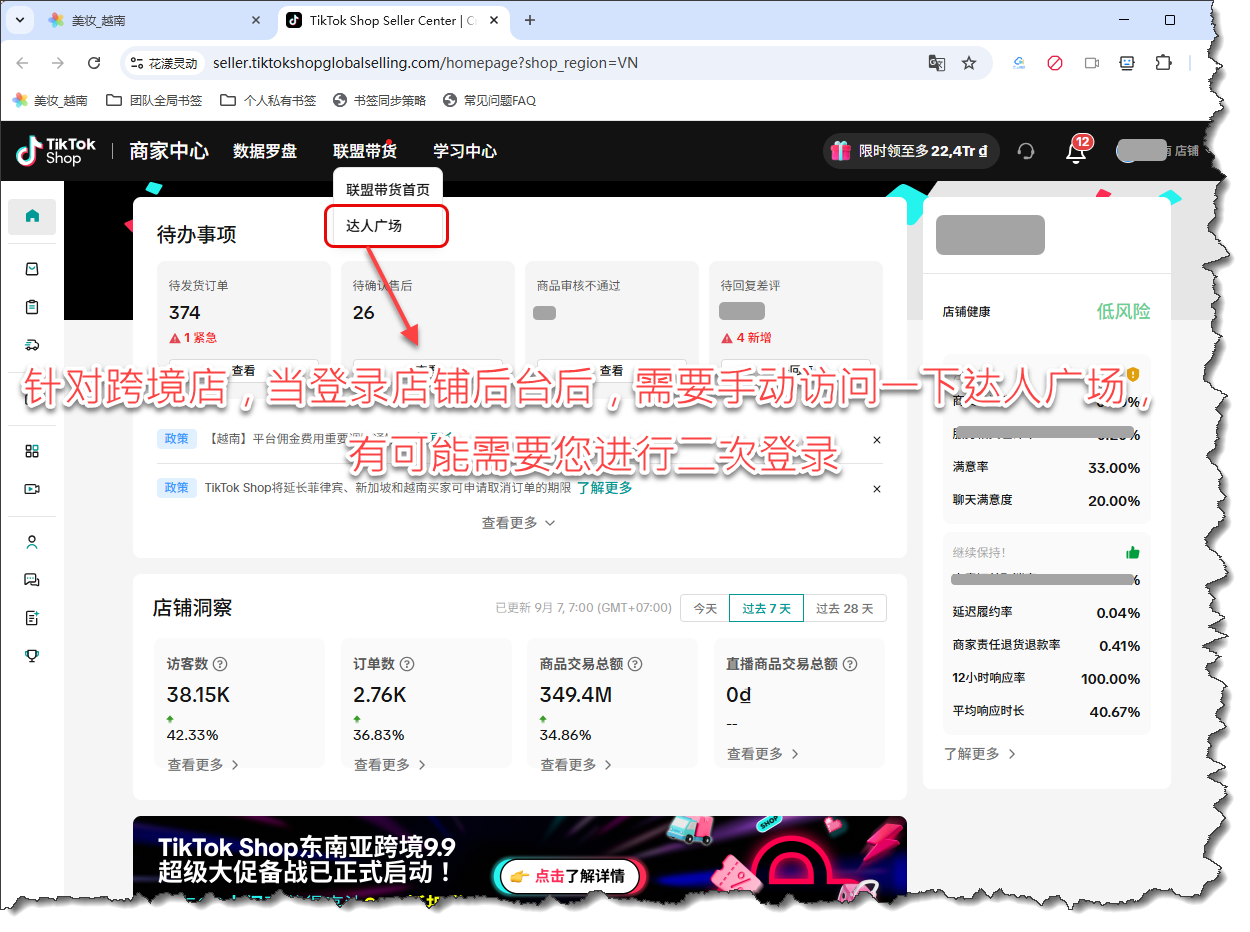Open the tab search dropdown chevron

click(x=19, y=20)
